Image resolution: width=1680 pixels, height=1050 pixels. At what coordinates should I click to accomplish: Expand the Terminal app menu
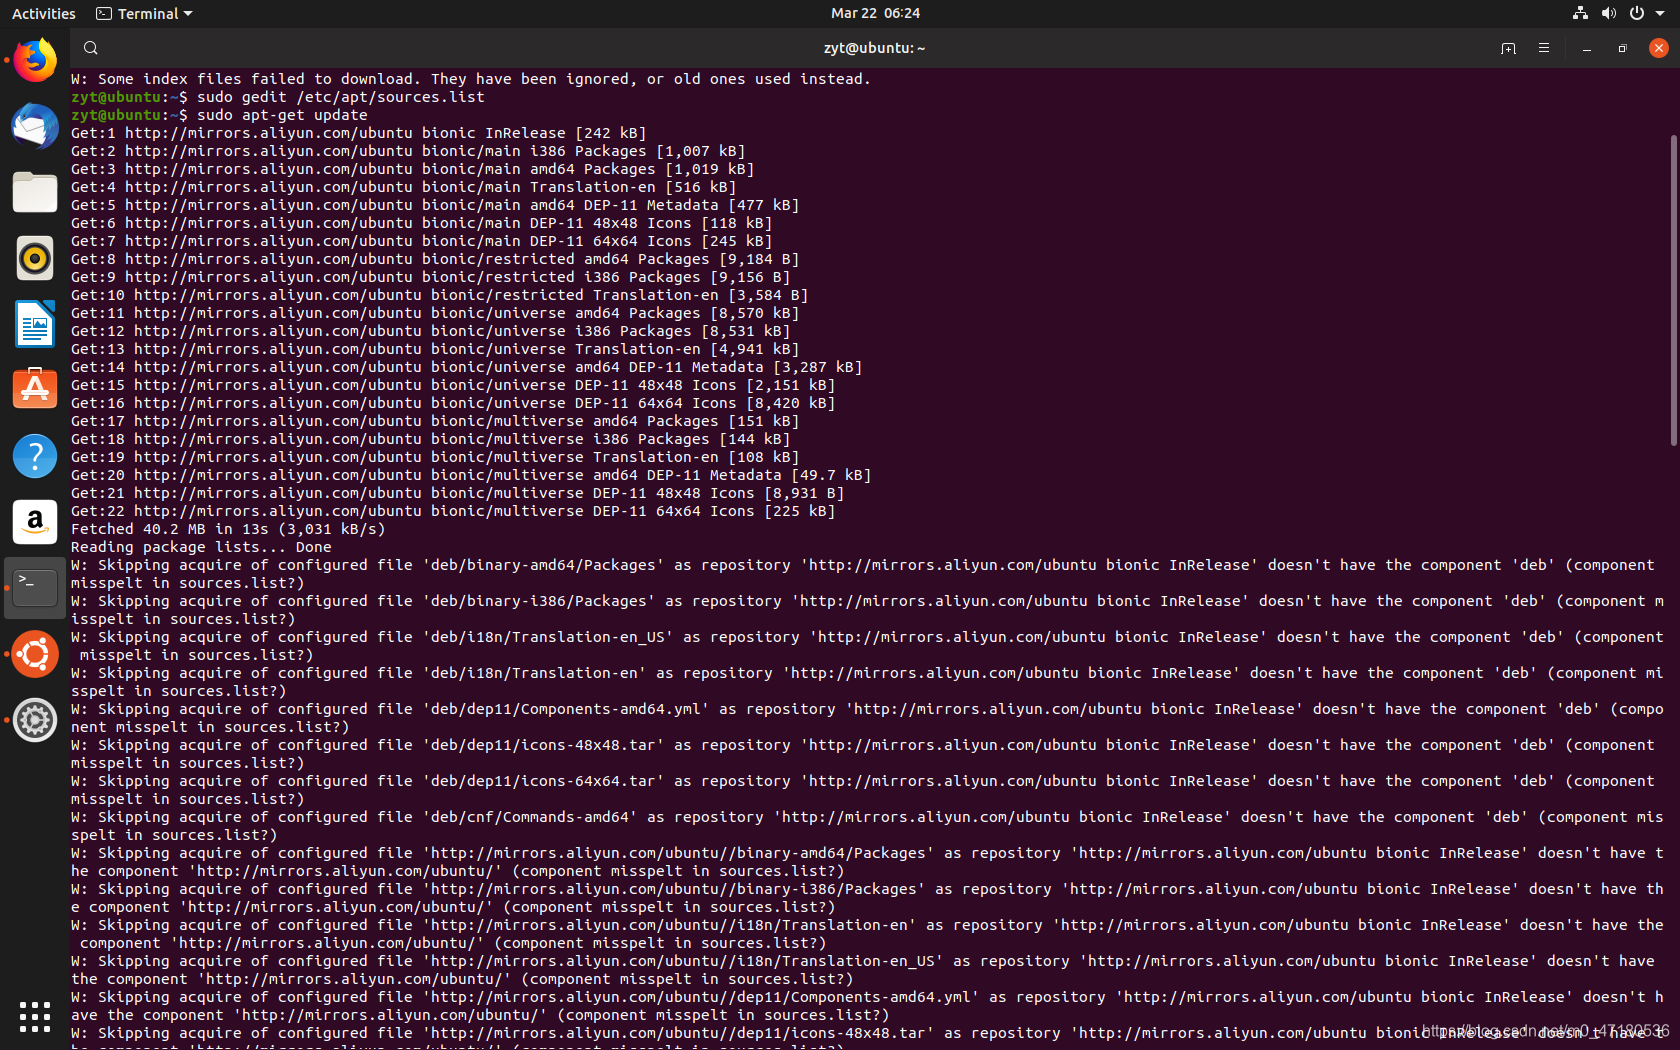click(x=144, y=14)
